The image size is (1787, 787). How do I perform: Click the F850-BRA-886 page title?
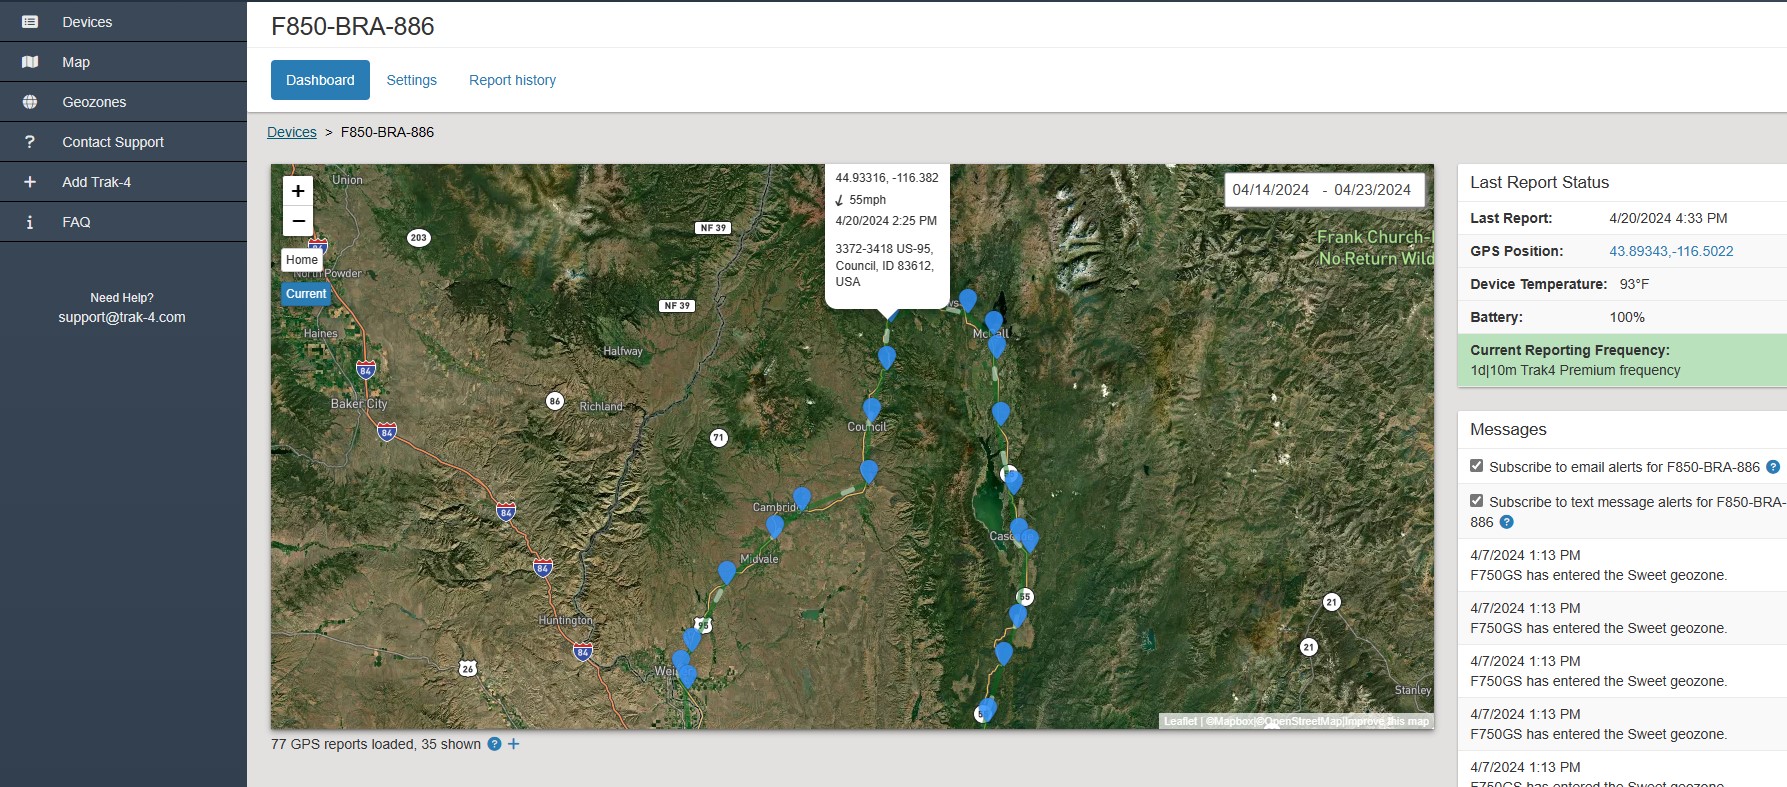[x=353, y=26]
